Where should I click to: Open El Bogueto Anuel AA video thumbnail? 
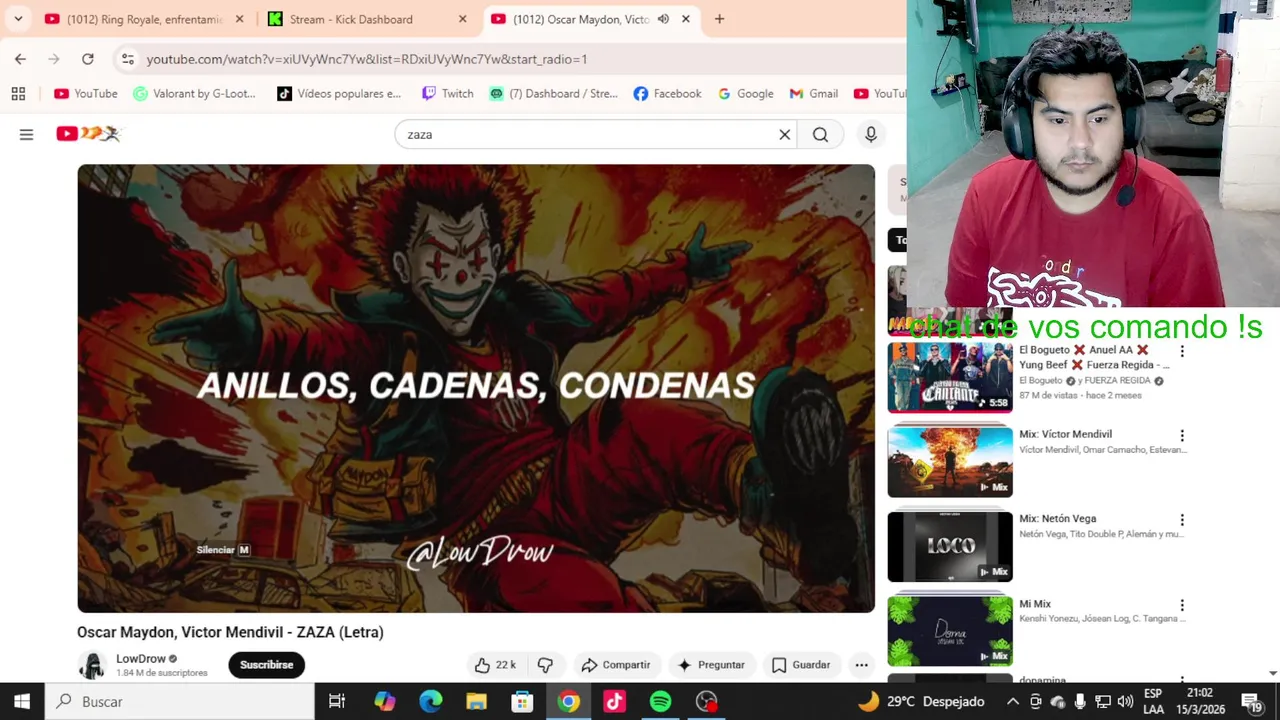(950, 377)
